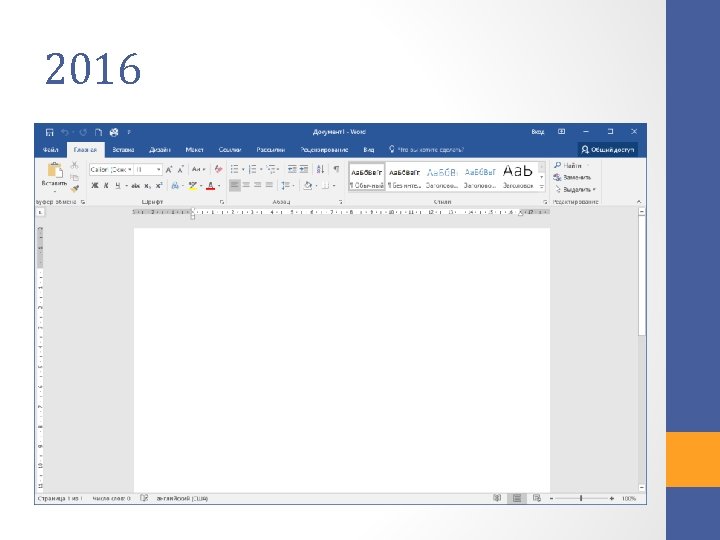The image size is (720, 540).
Task: Switch to Web Layout view in status bar
Action: click(x=536, y=498)
